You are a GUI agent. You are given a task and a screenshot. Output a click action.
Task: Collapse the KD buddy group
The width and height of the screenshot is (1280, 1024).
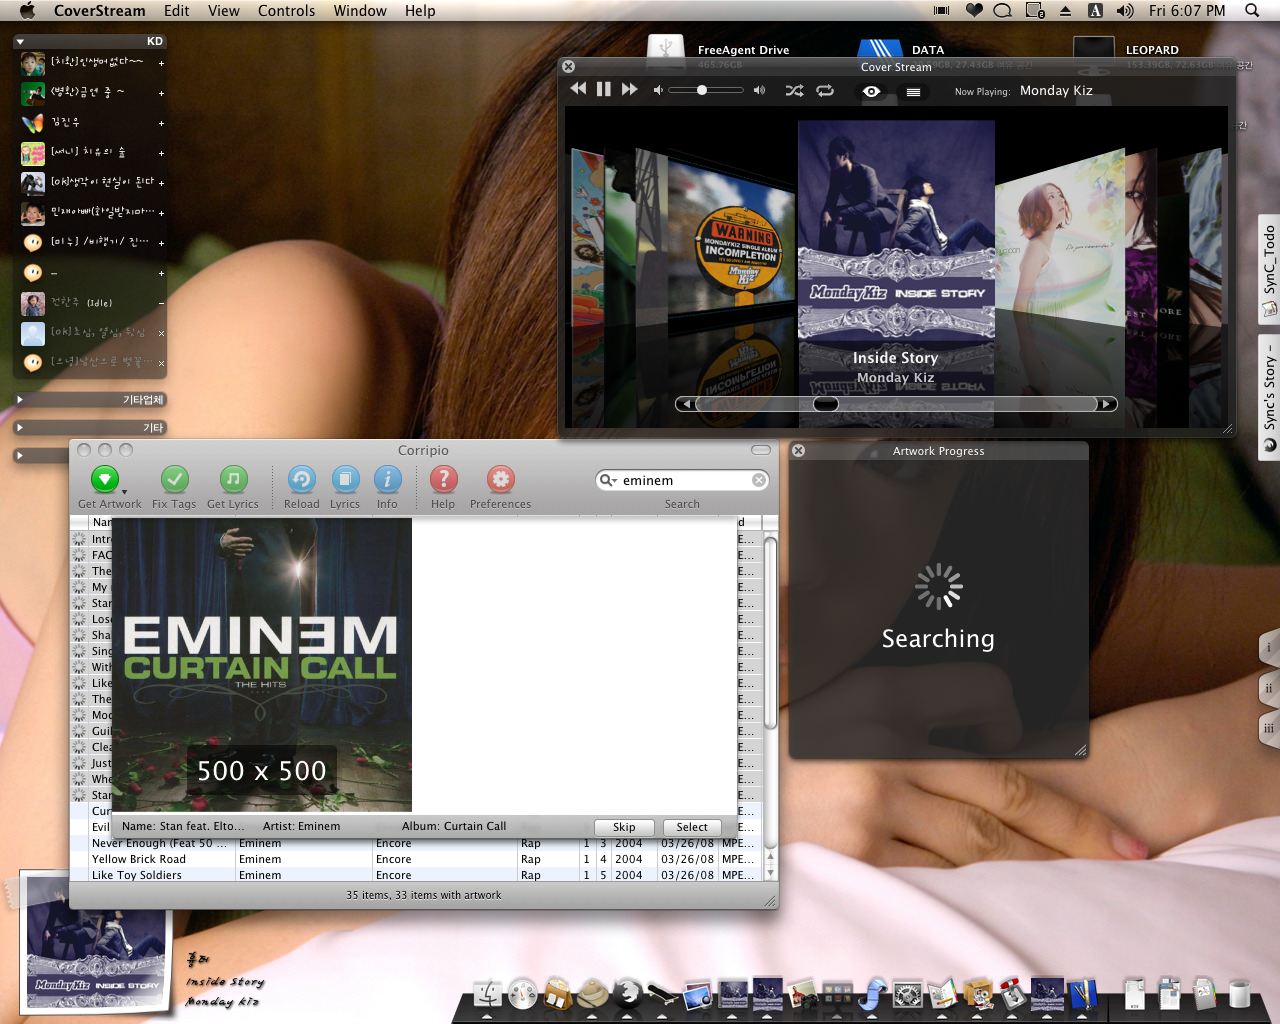click(x=20, y=41)
